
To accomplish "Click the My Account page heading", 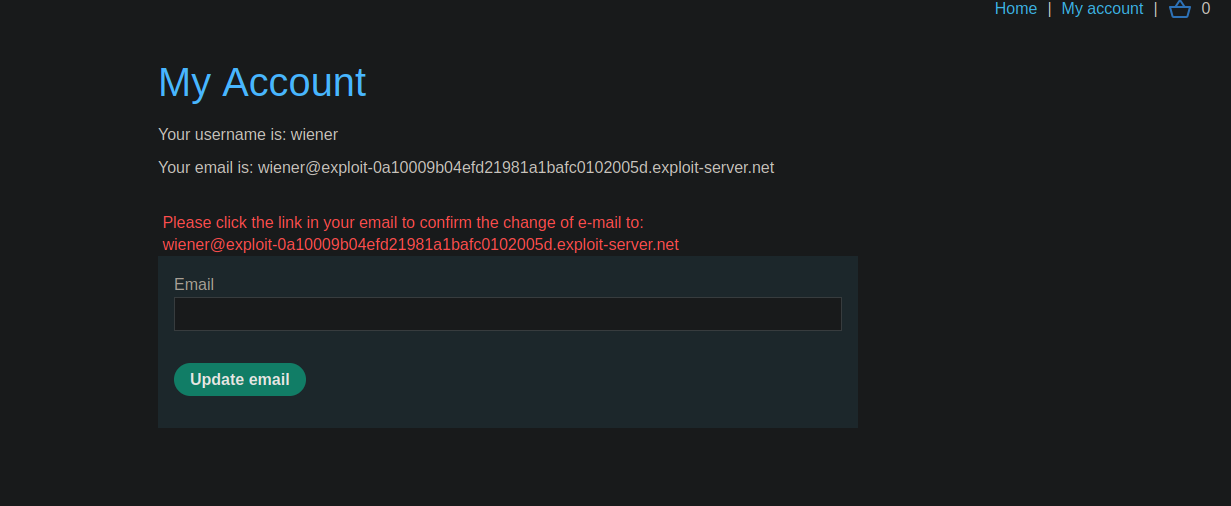I will (x=262, y=82).
